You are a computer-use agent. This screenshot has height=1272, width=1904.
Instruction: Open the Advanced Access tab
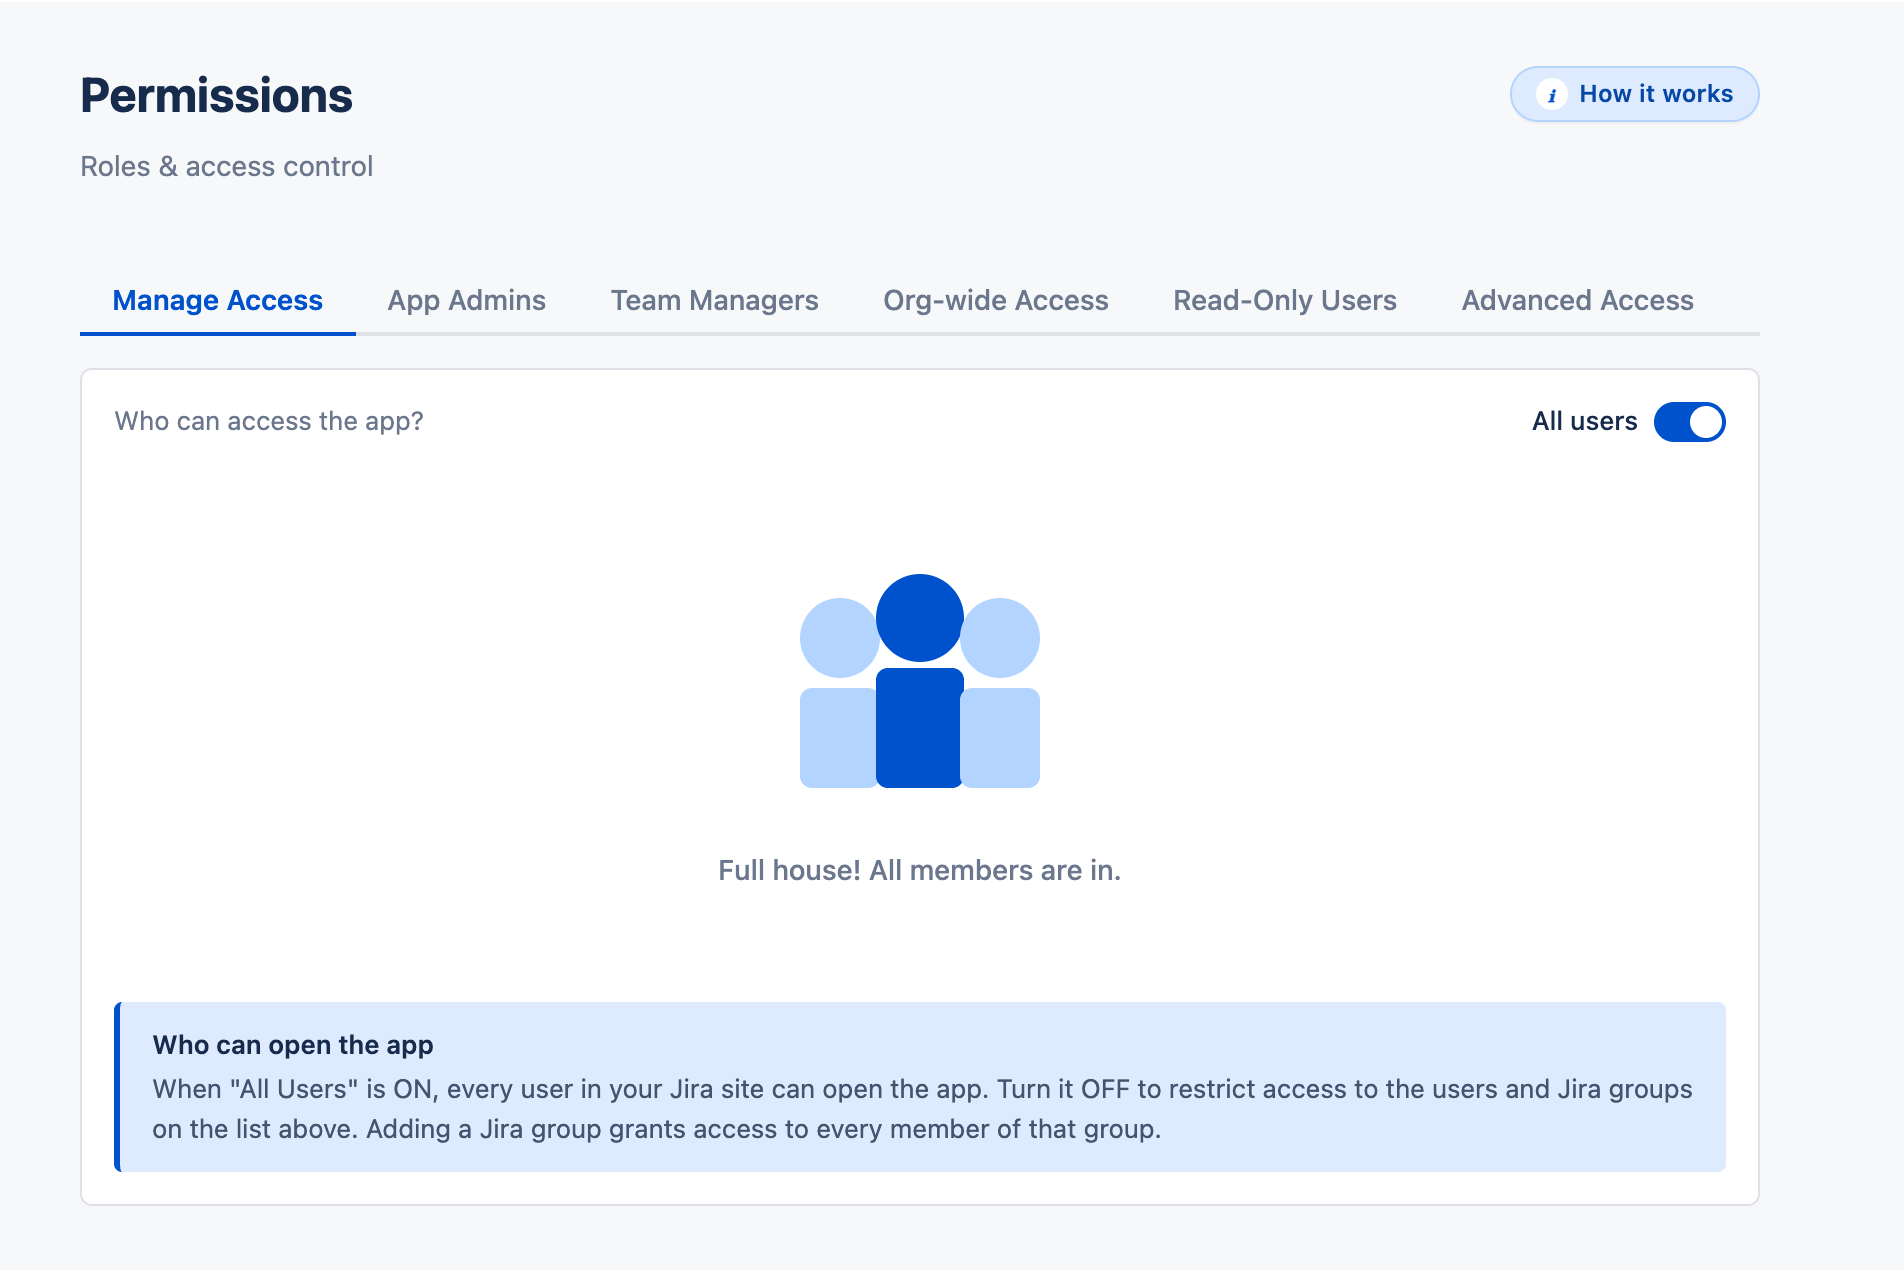1578,301
